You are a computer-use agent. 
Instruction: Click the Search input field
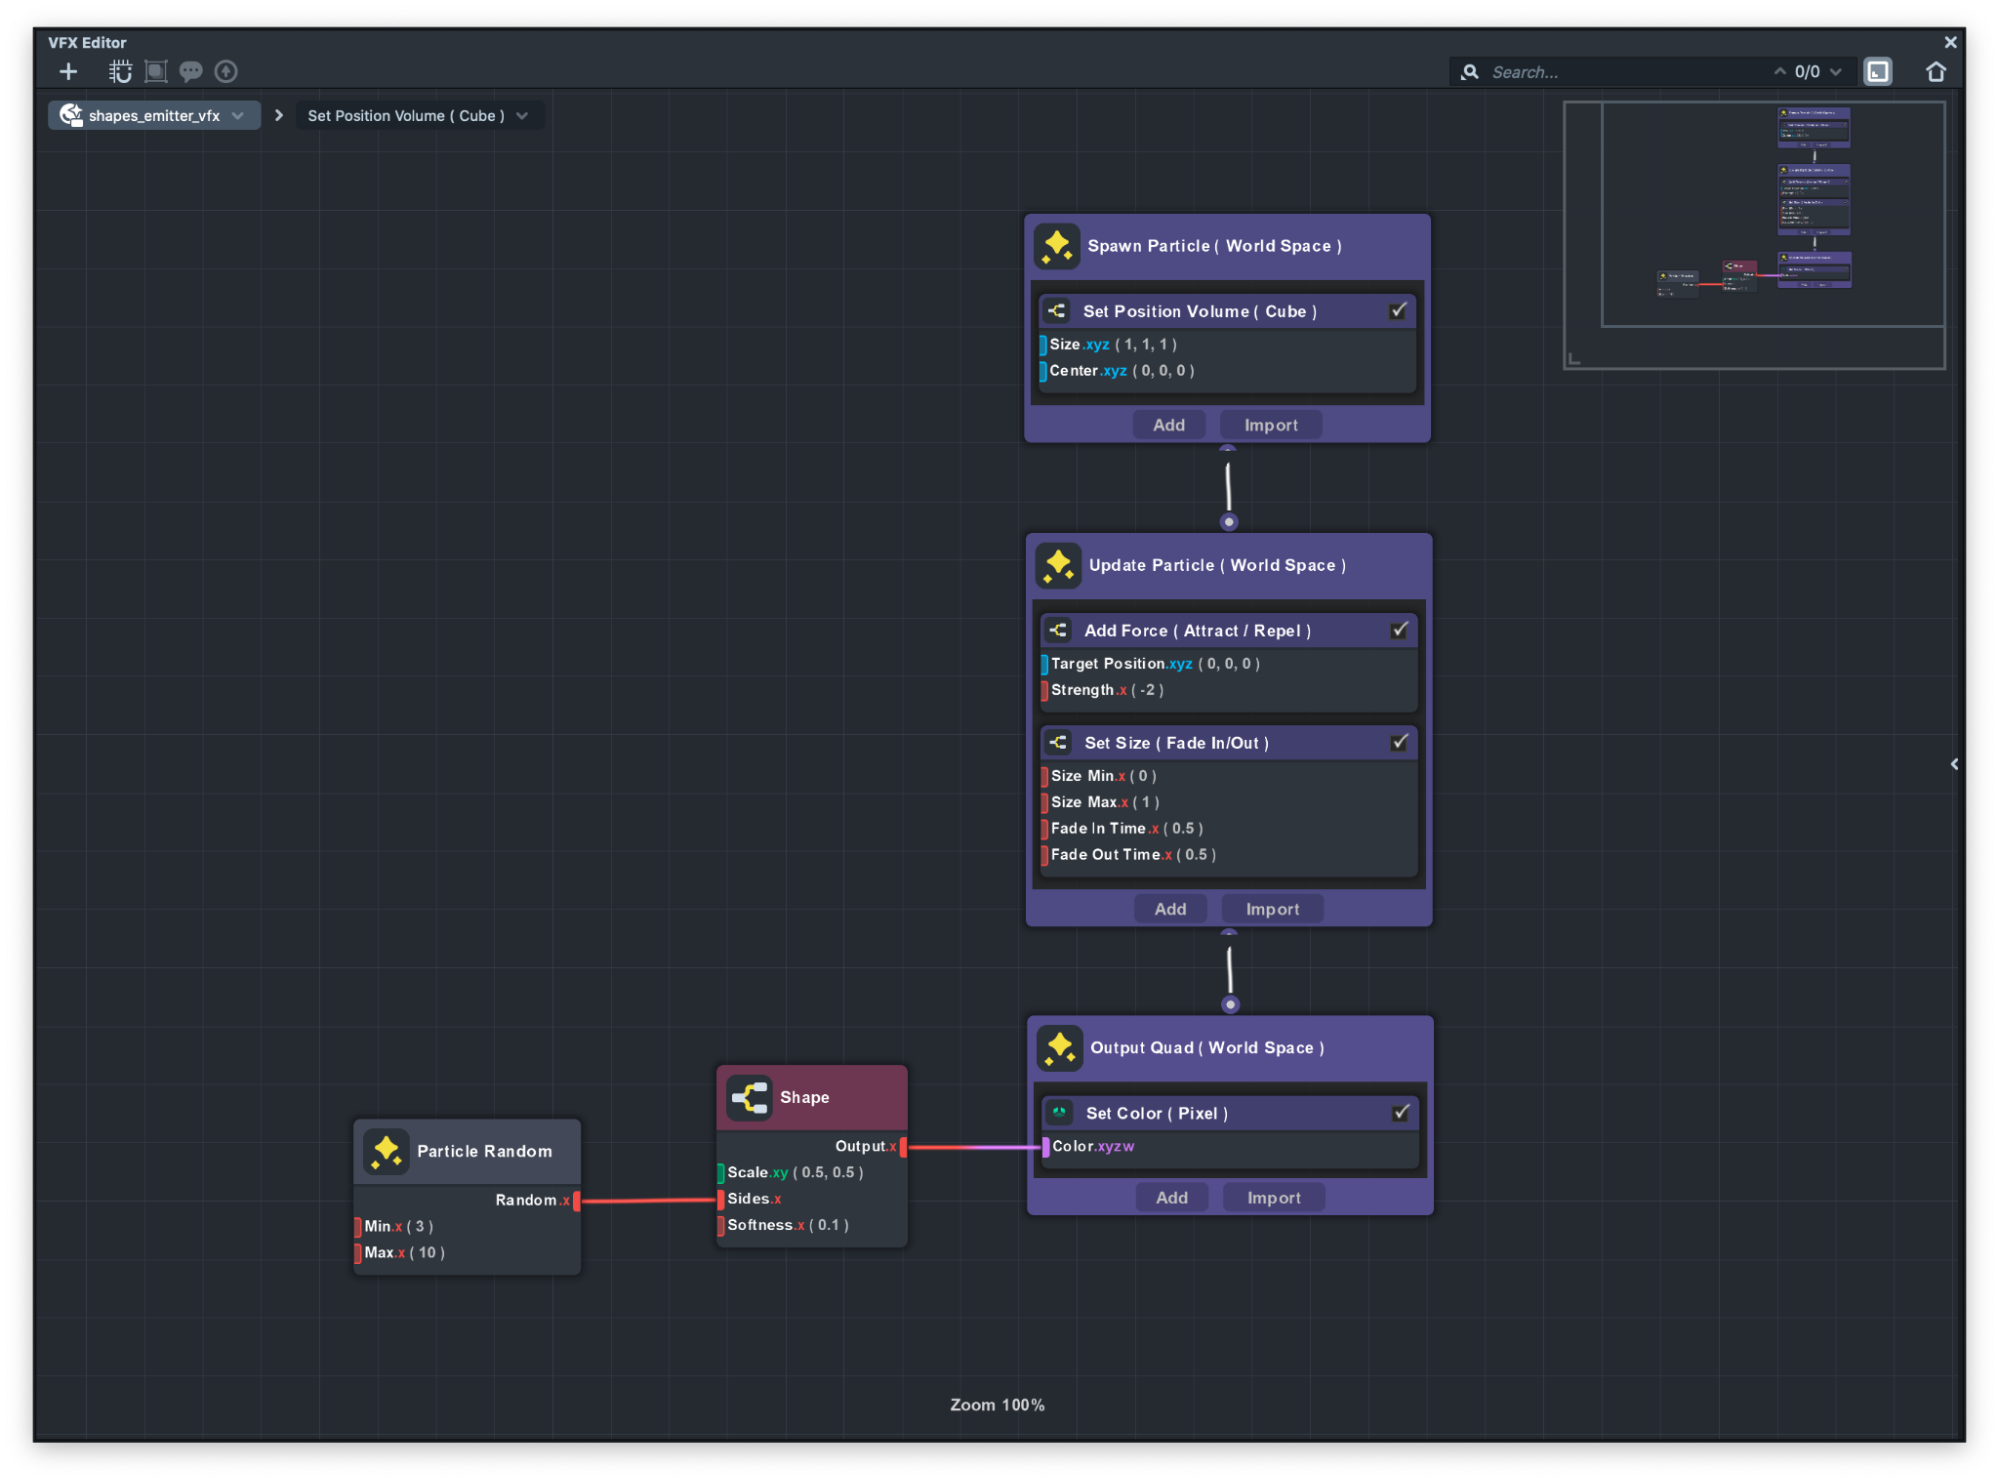pos(1620,72)
